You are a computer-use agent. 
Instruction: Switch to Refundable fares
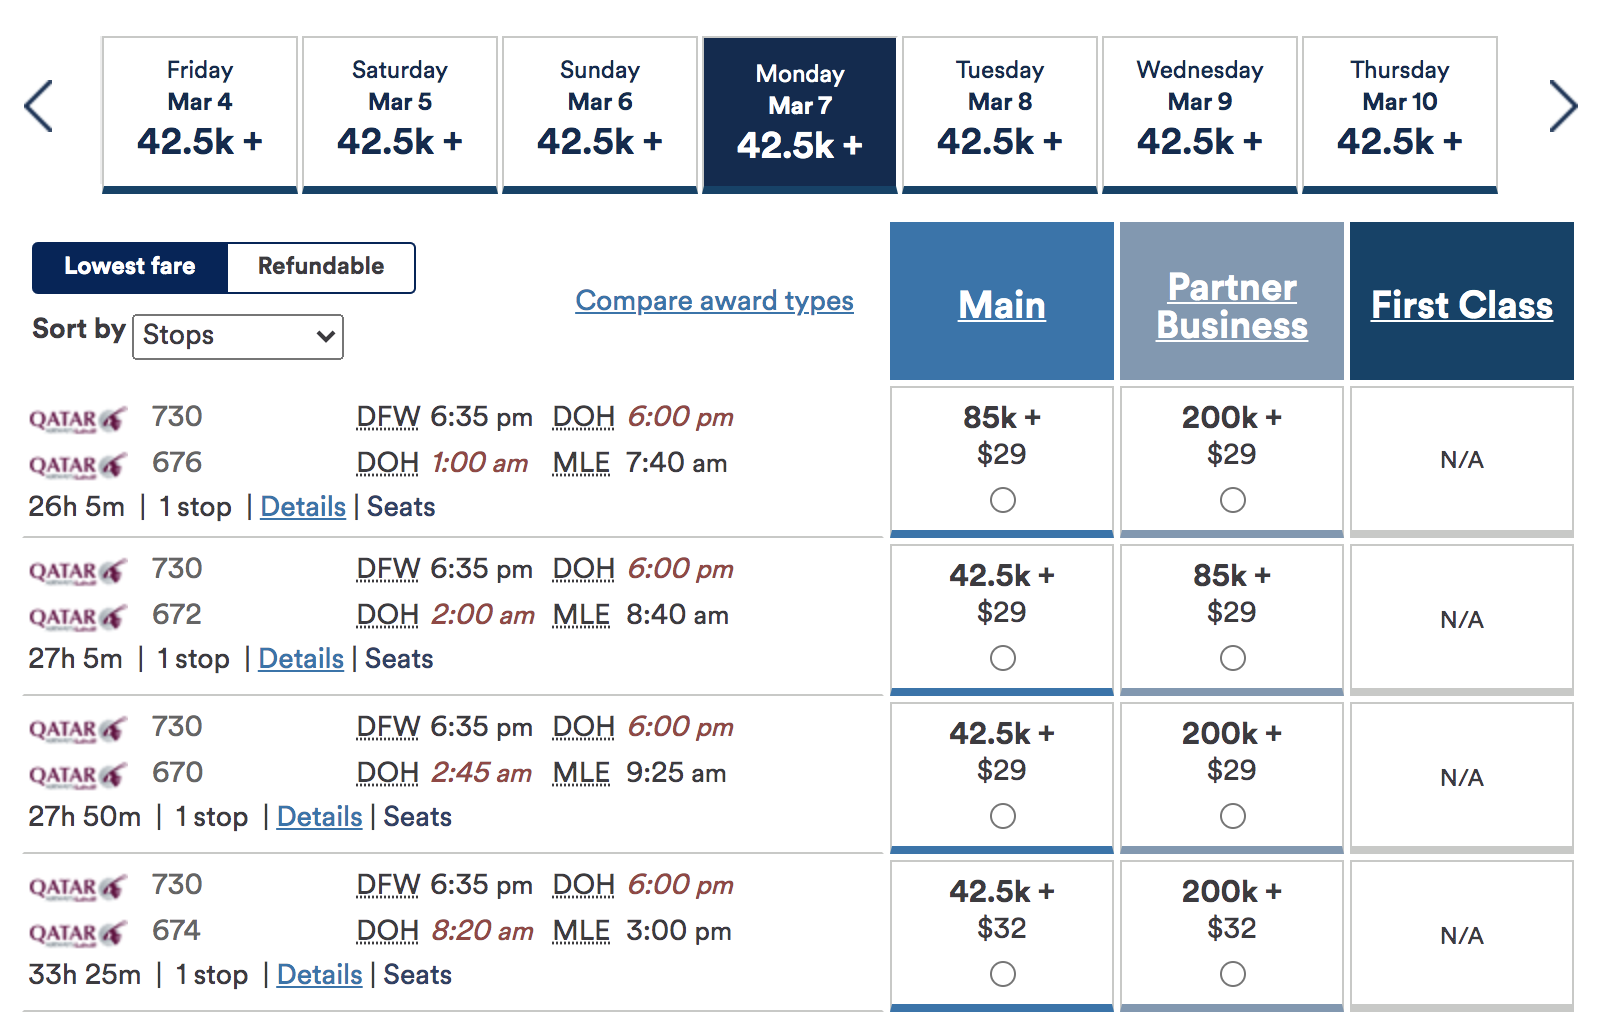point(320,267)
